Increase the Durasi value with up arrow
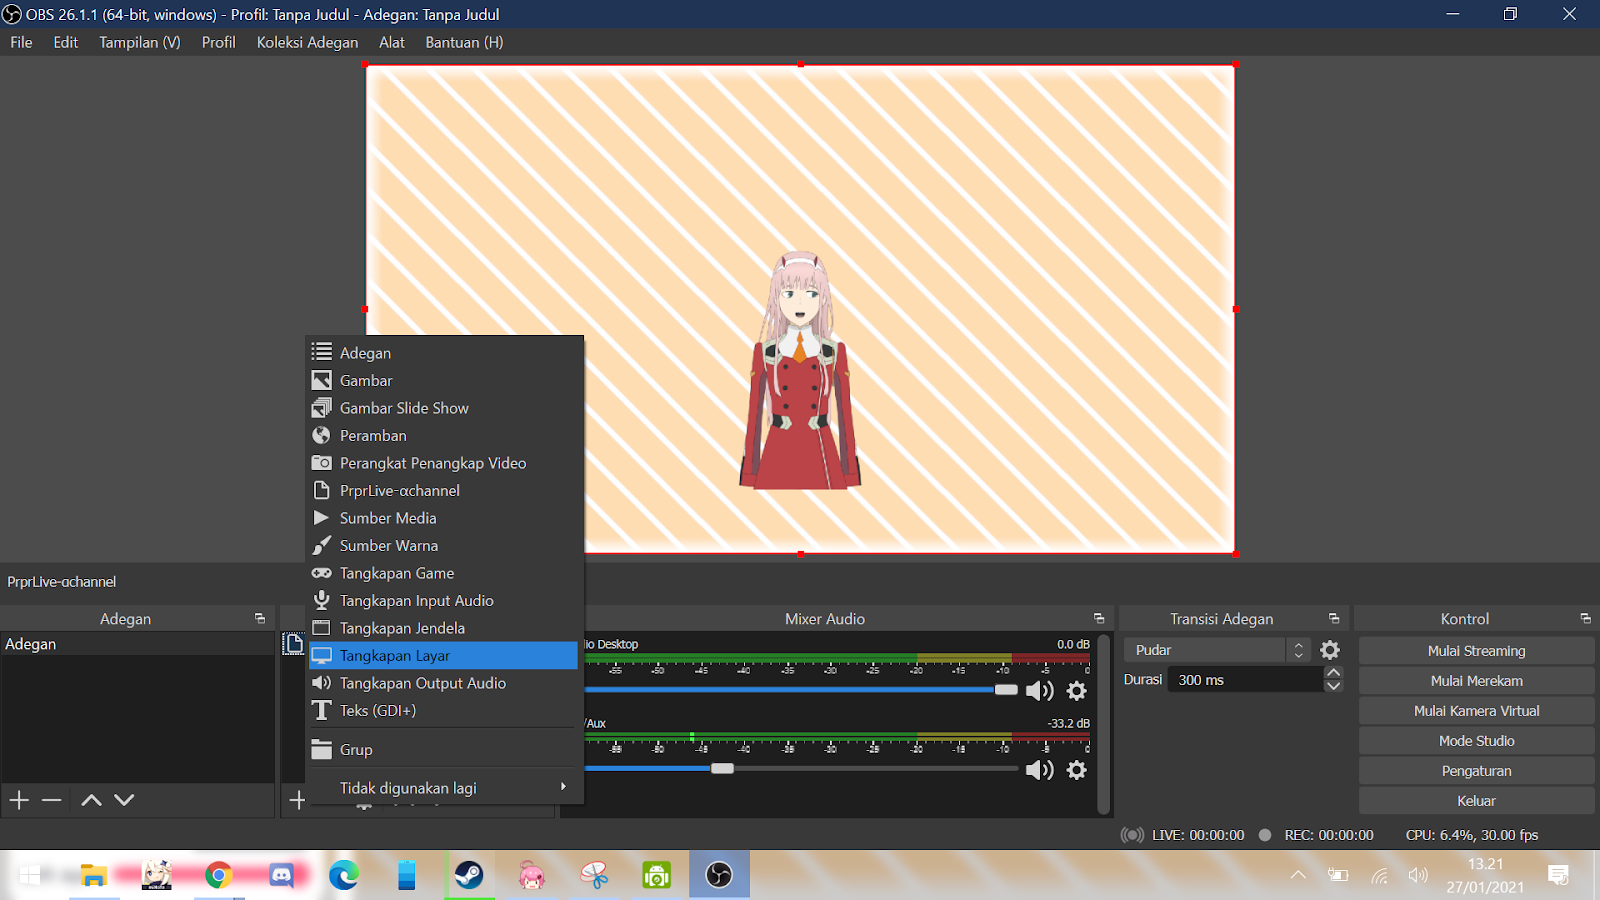The height and width of the screenshot is (900, 1600). [1333, 673]
